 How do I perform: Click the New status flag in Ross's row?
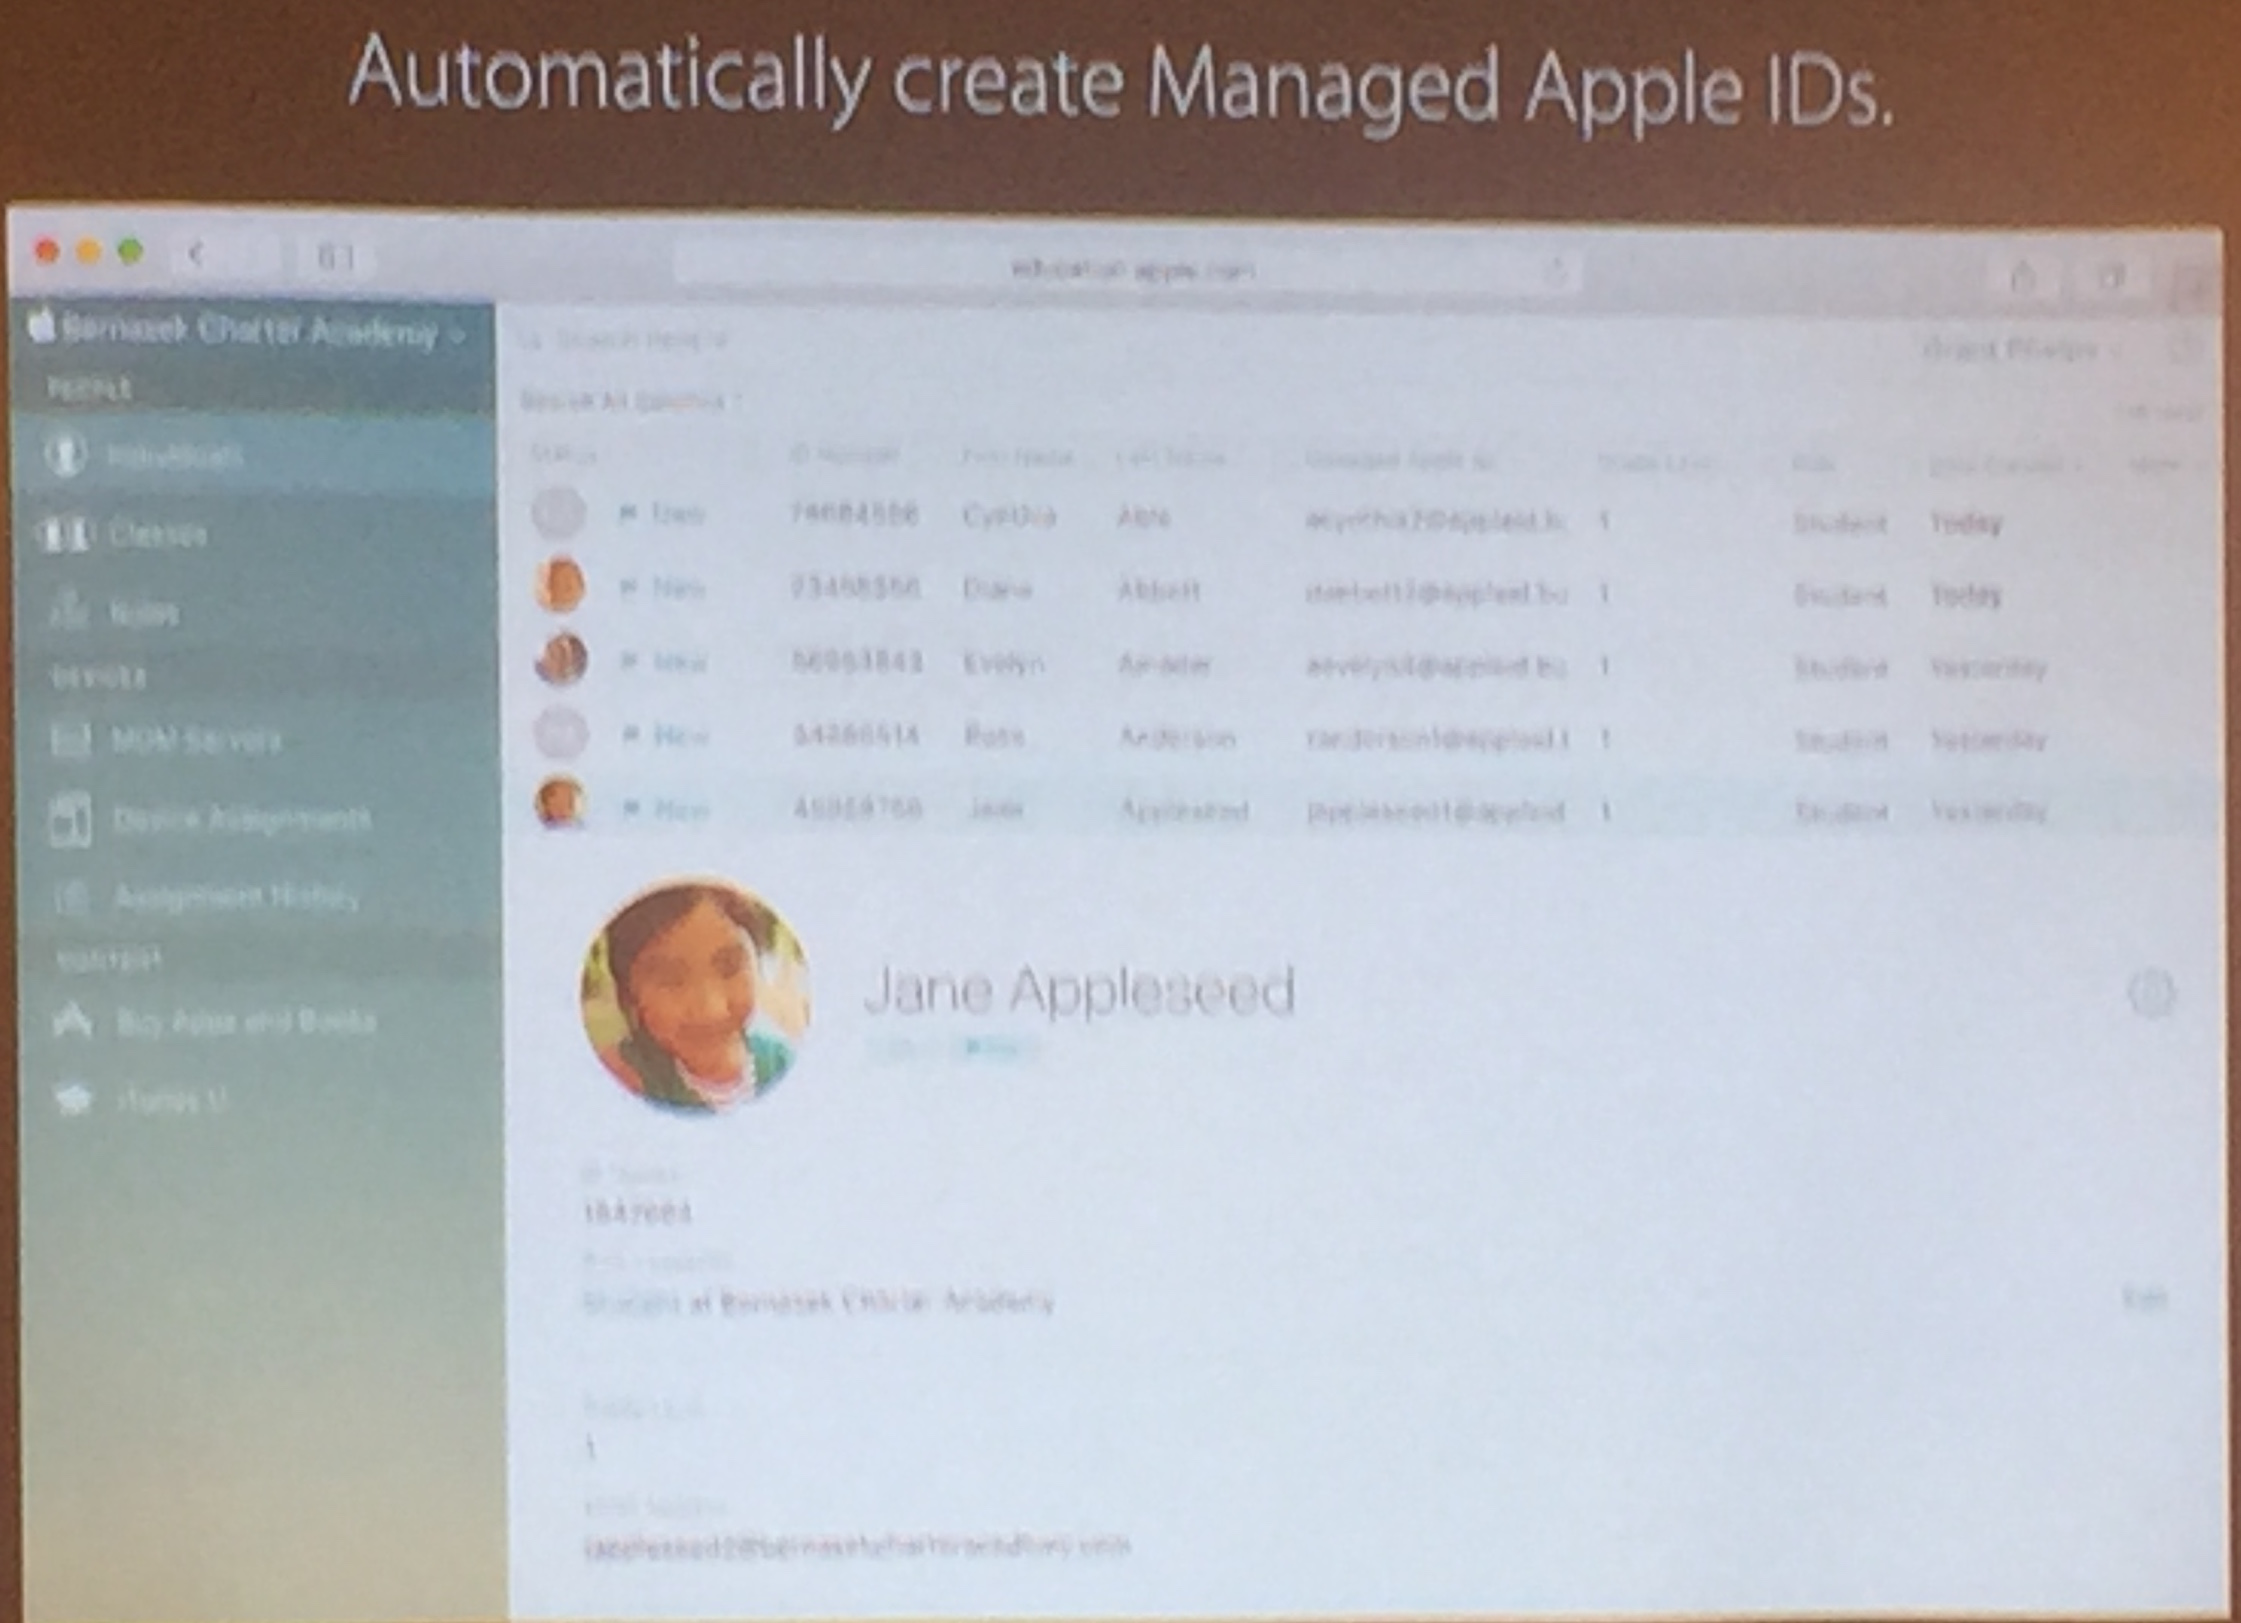[x=666, y=736]
